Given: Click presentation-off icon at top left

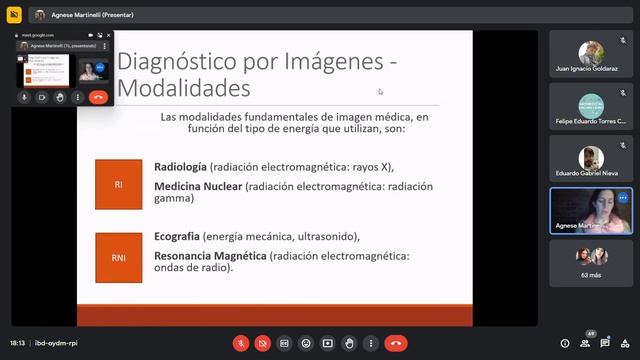Looking at the screenshot, I should pos(14,15).
